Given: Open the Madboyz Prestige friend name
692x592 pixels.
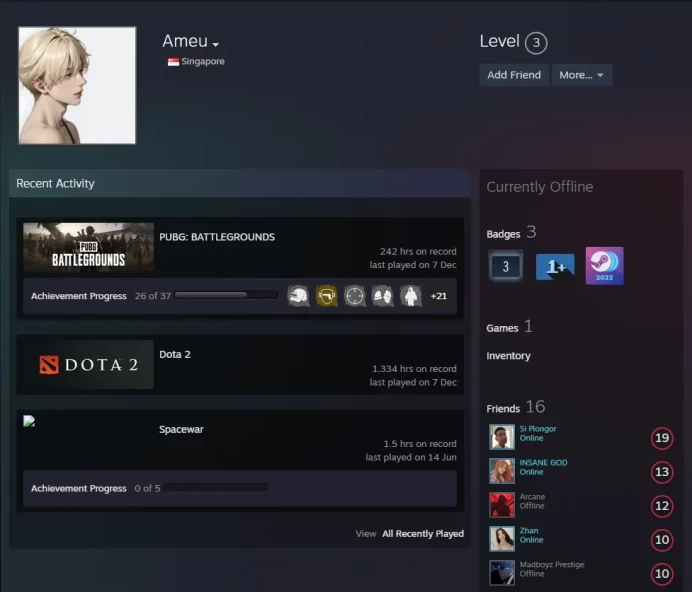Looking at the screenshot, I should [552, 565].
